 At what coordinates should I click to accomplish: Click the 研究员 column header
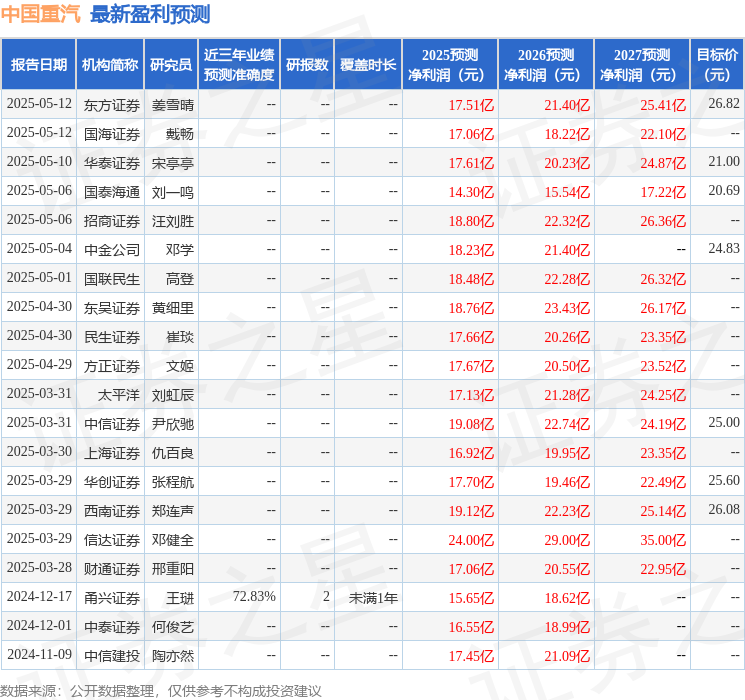point(171,65)
